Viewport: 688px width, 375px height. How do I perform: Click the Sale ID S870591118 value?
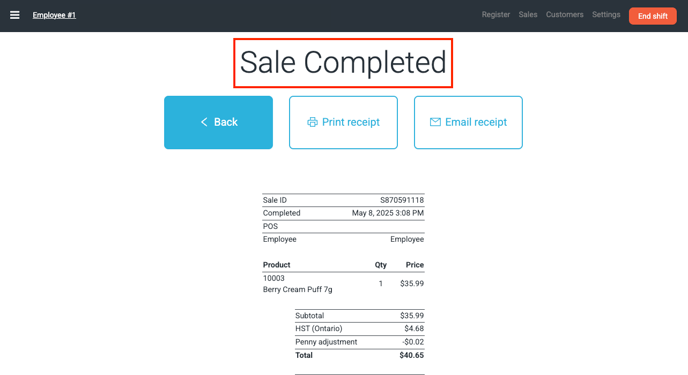402,200
